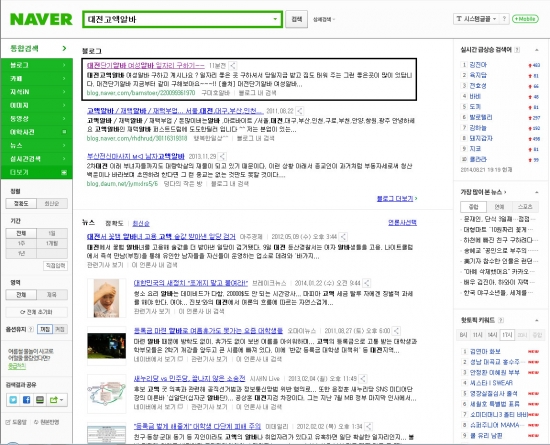
Task: Click share icon beside the 고액알바 / 재택알바 result
Action: click(x=300, y=111)
